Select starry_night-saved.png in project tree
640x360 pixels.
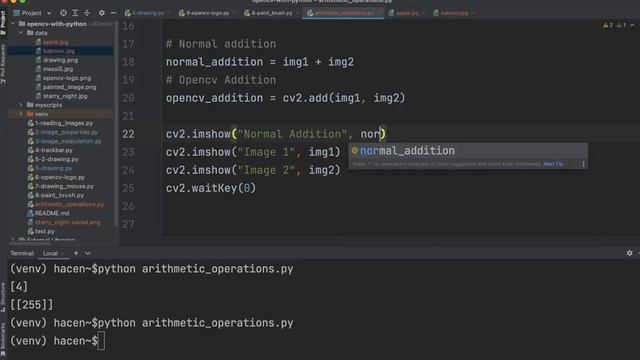click(68, 222)
